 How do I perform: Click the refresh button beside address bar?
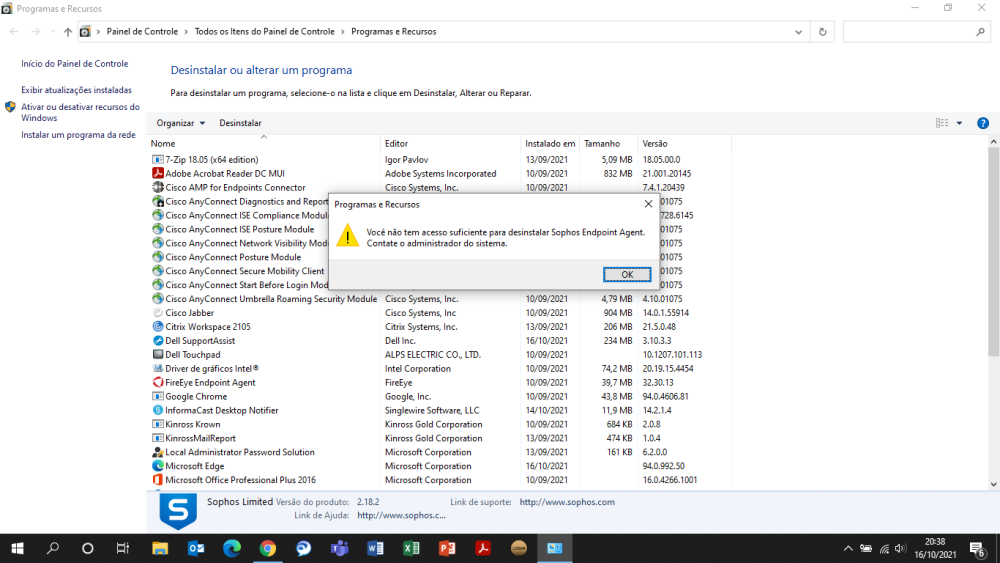pyautogui.click(x=822, y=32)
